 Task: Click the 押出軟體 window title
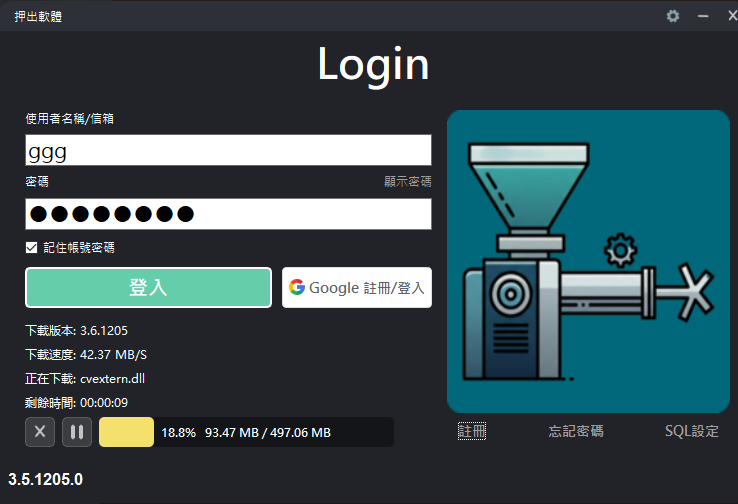[38, 16]
